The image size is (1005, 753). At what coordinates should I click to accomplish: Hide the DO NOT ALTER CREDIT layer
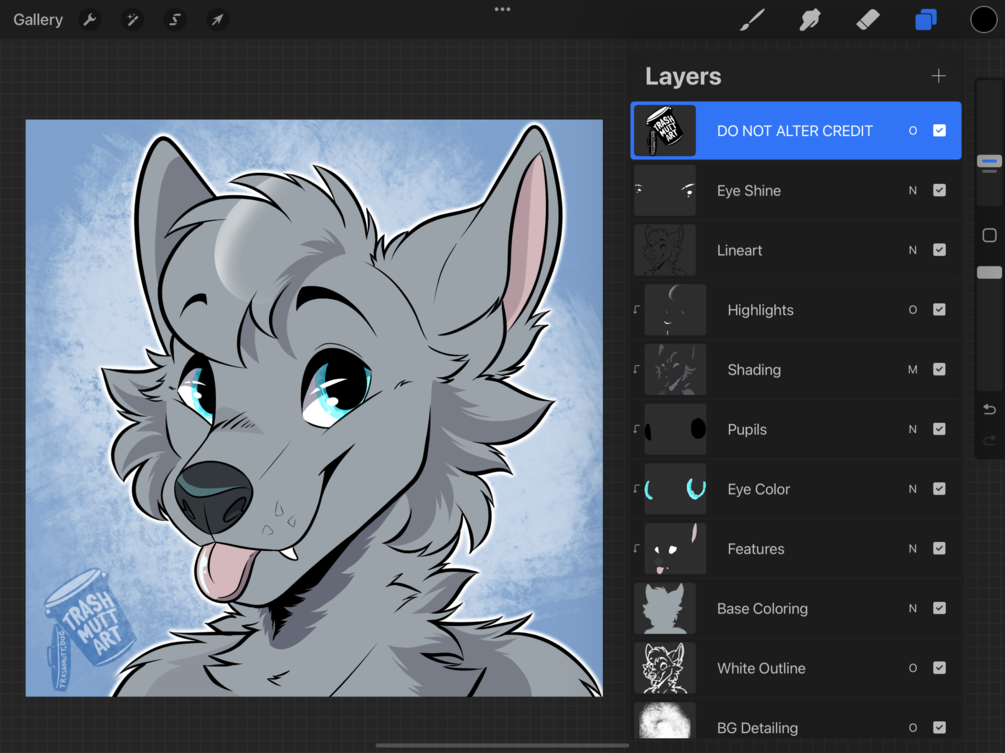(939, 131)
